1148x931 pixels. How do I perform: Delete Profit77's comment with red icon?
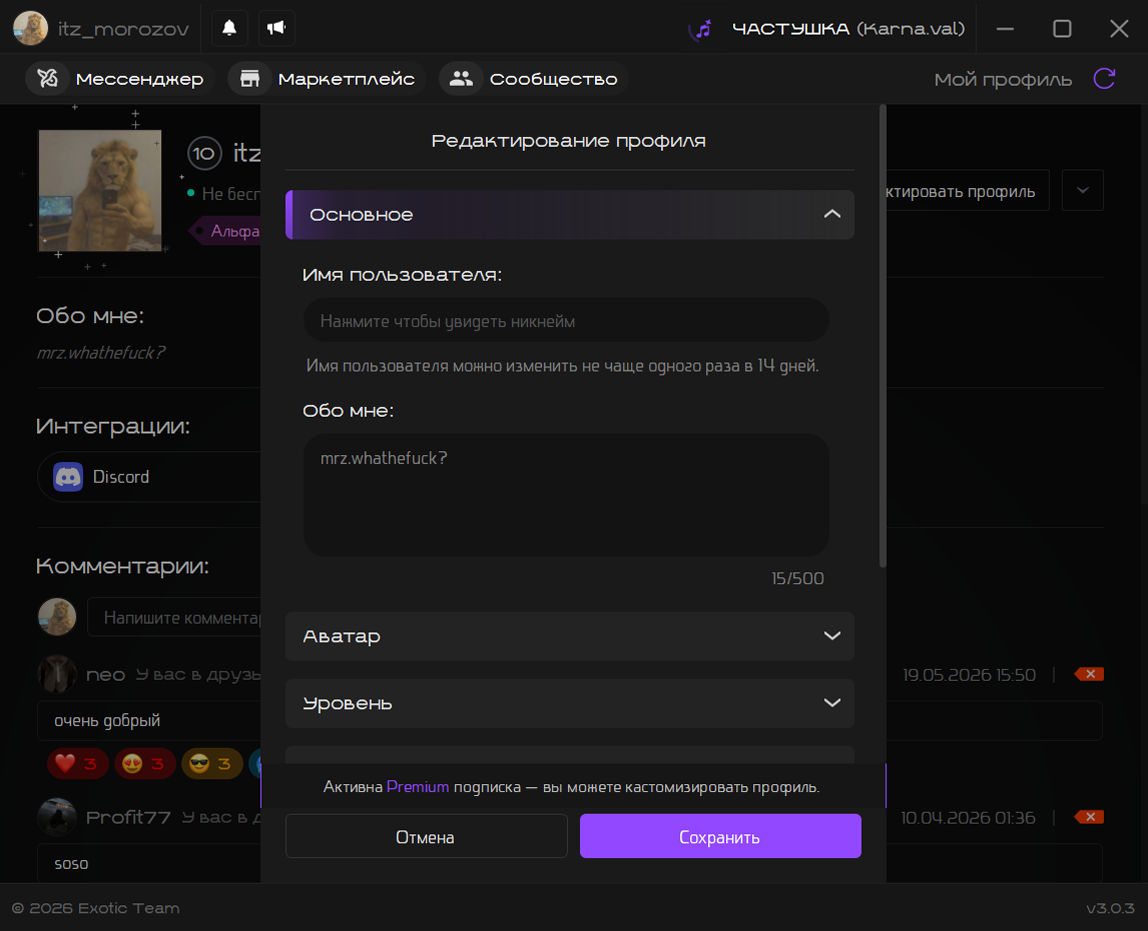pyautogui.click(x=1089, y=817)
